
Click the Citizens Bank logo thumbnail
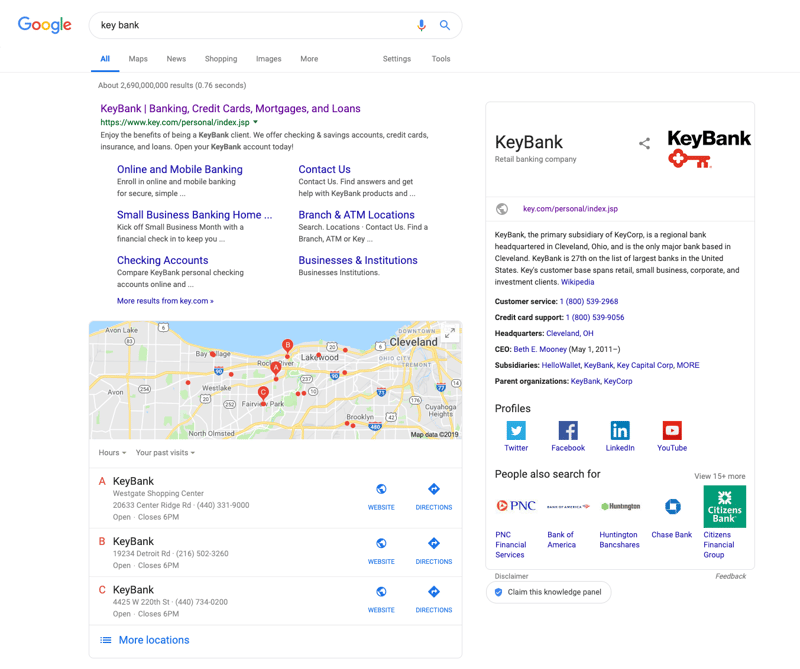724,506
